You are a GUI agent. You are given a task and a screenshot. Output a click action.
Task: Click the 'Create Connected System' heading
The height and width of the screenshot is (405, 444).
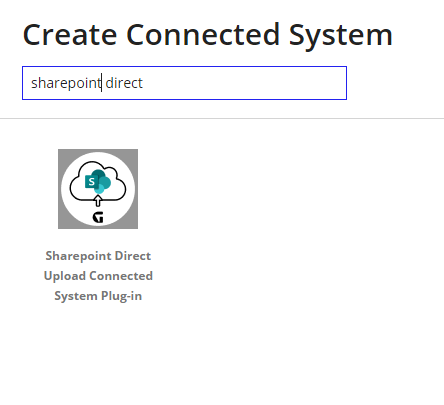tap(208, 35)
